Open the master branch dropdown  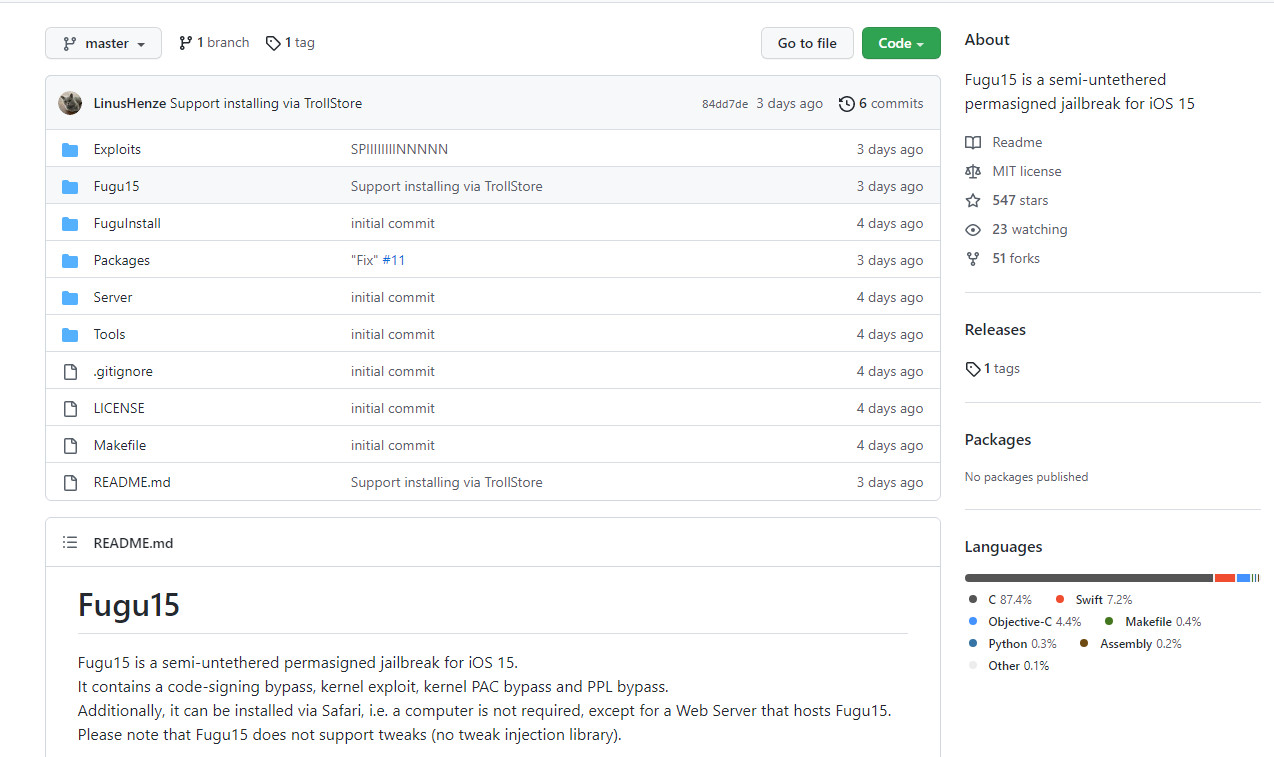pos(103,43)
